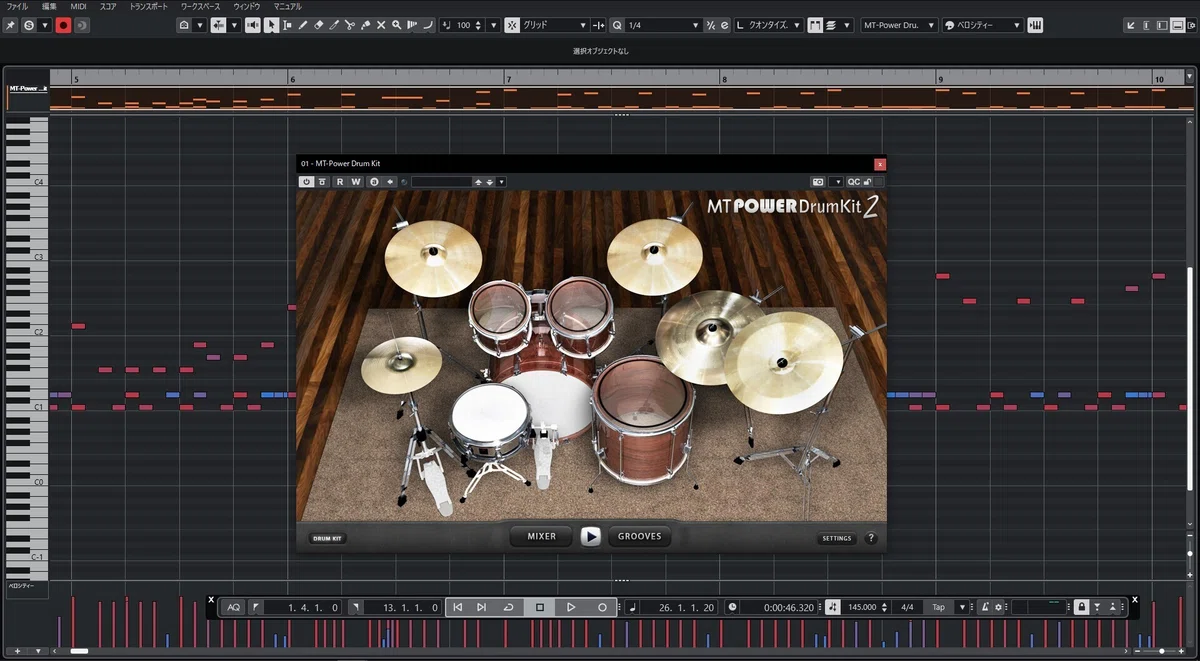Toggle Snap on/off button
Viewport: 1200px width, 661px height.
click(x=511, y=25)
